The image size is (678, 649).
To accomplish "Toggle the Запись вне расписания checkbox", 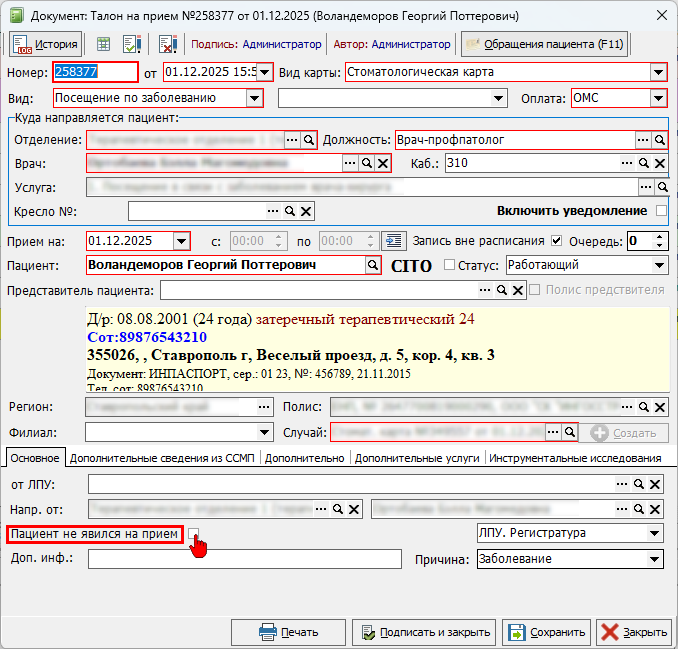I will point(557,241).
